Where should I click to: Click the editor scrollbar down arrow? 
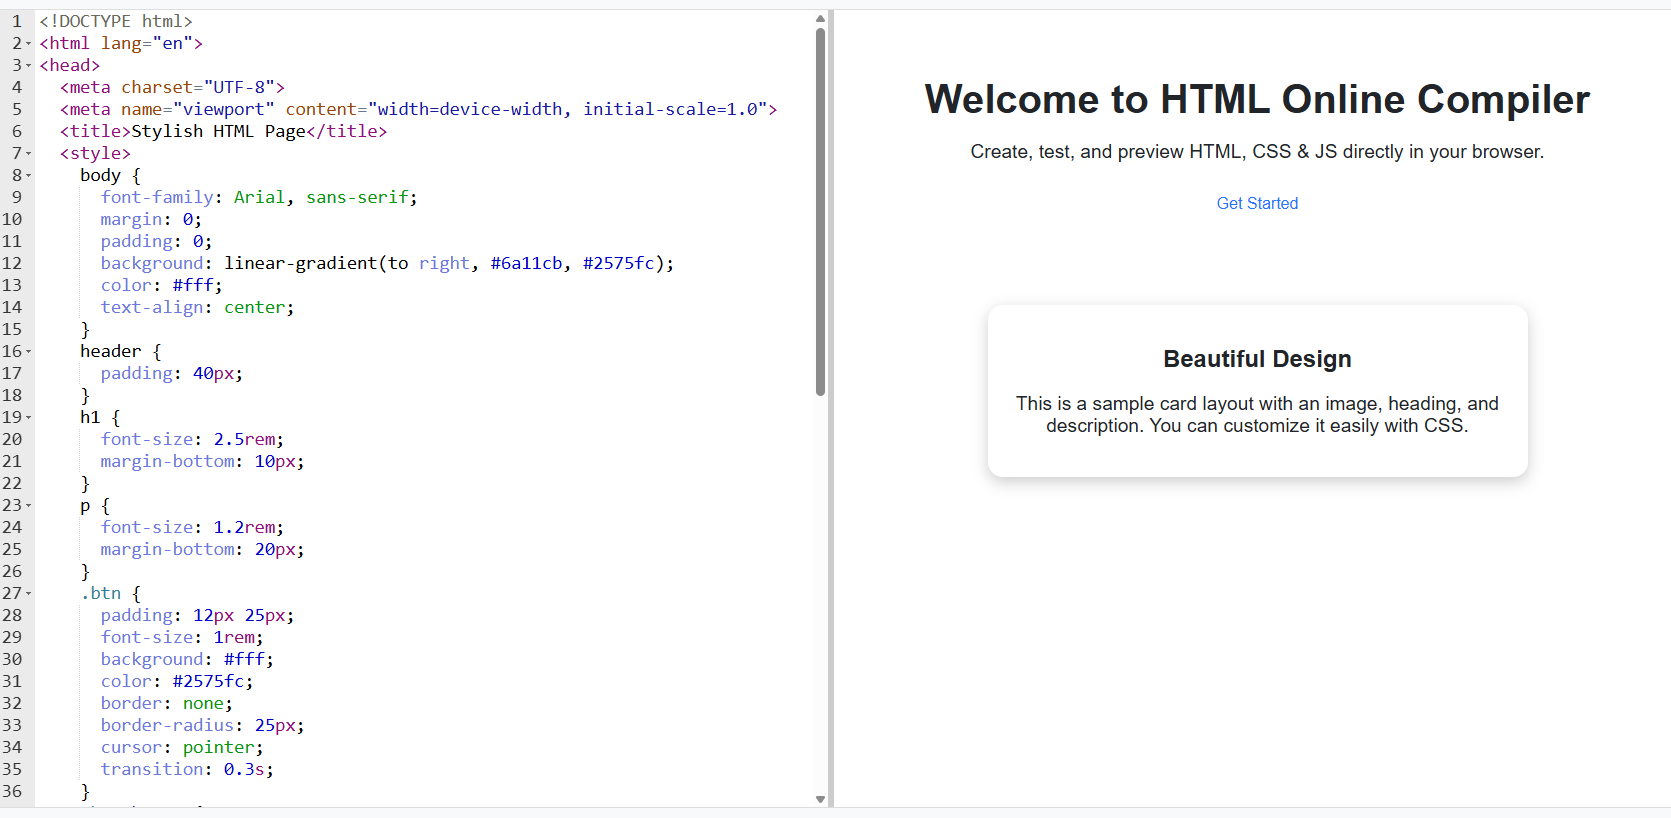[x=820, y=799]
